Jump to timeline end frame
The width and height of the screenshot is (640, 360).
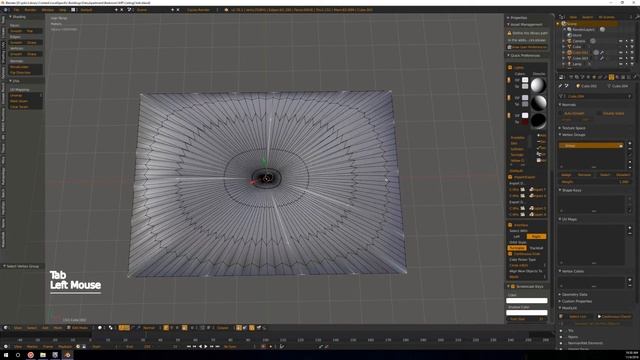click(218, 347)
